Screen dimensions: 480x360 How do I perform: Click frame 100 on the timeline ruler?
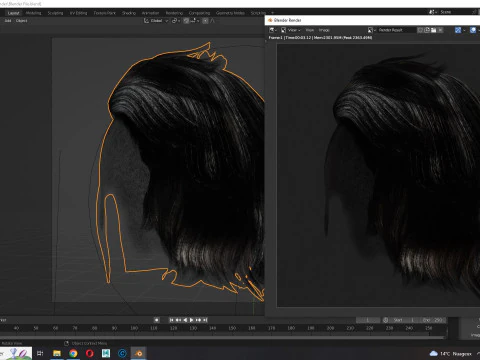(134, 328)
